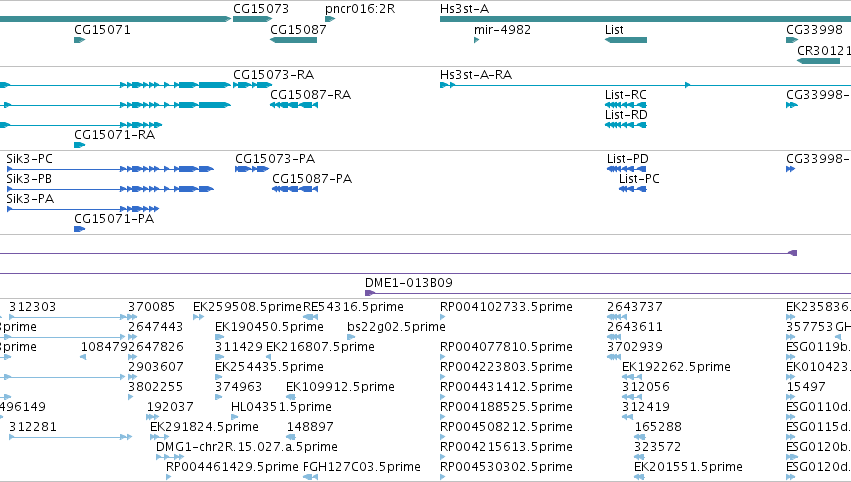Screen dimensions: 851x482
Task: Click the CG15071 gene arrow
Action: coord(80,40)
